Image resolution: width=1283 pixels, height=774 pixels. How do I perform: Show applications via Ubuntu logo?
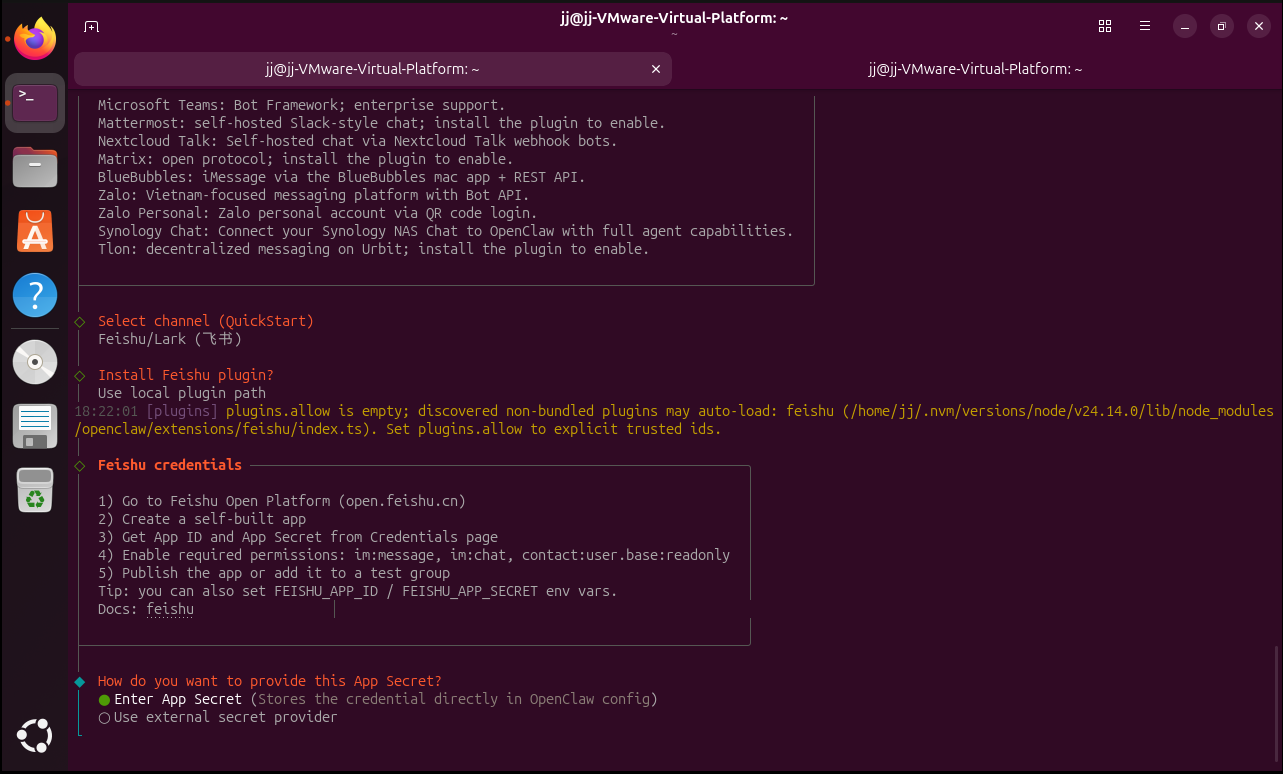click(x=35, y=738)
